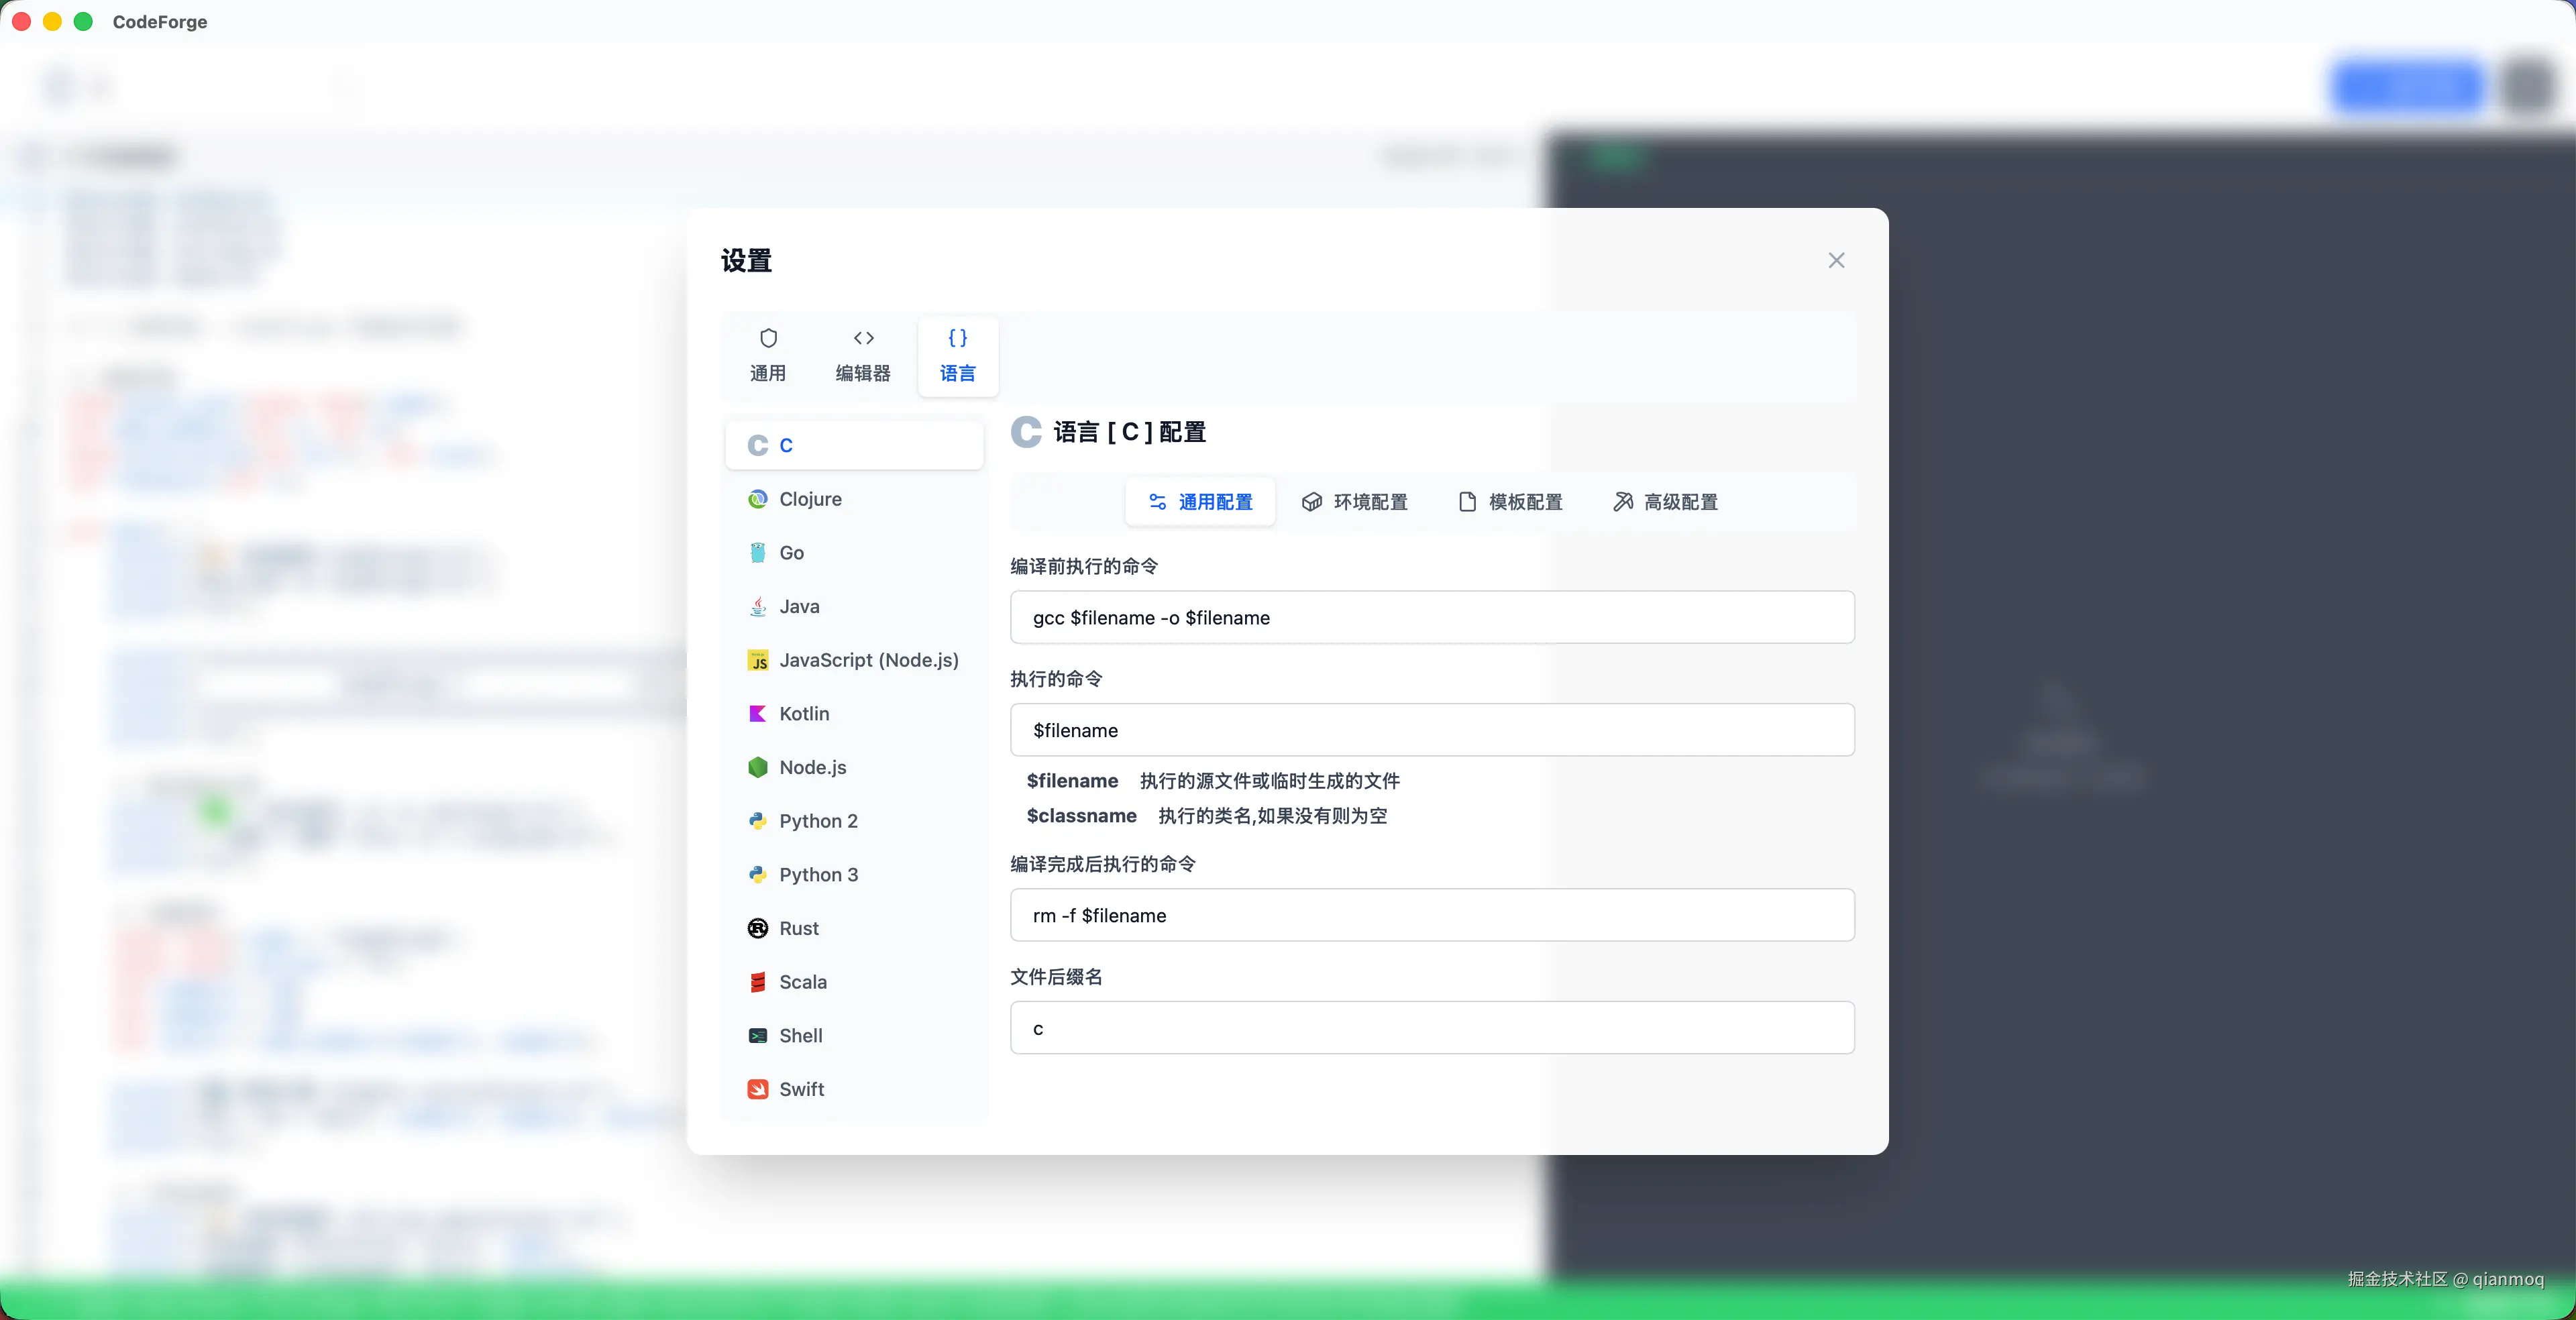Select the C language icon in sidebar
Image resolution: width=2576 pixels, height=1320 pixels.
[x=757, y=445]
